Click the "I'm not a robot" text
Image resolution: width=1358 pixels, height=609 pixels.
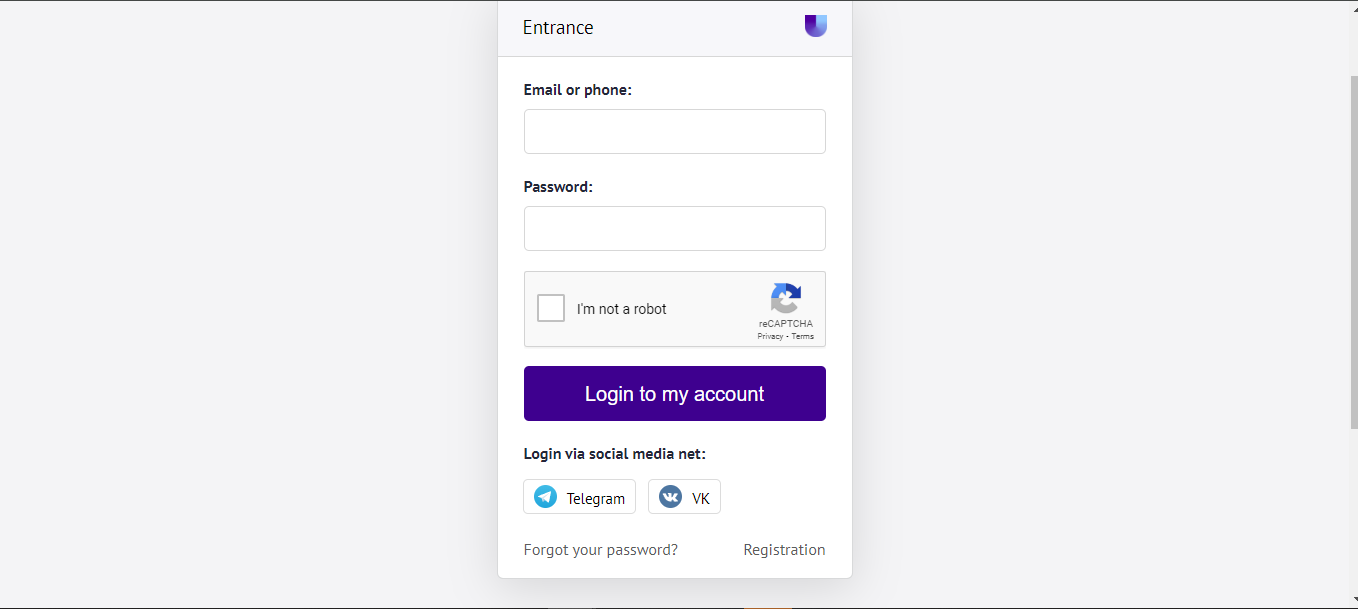tap(621, 309)
